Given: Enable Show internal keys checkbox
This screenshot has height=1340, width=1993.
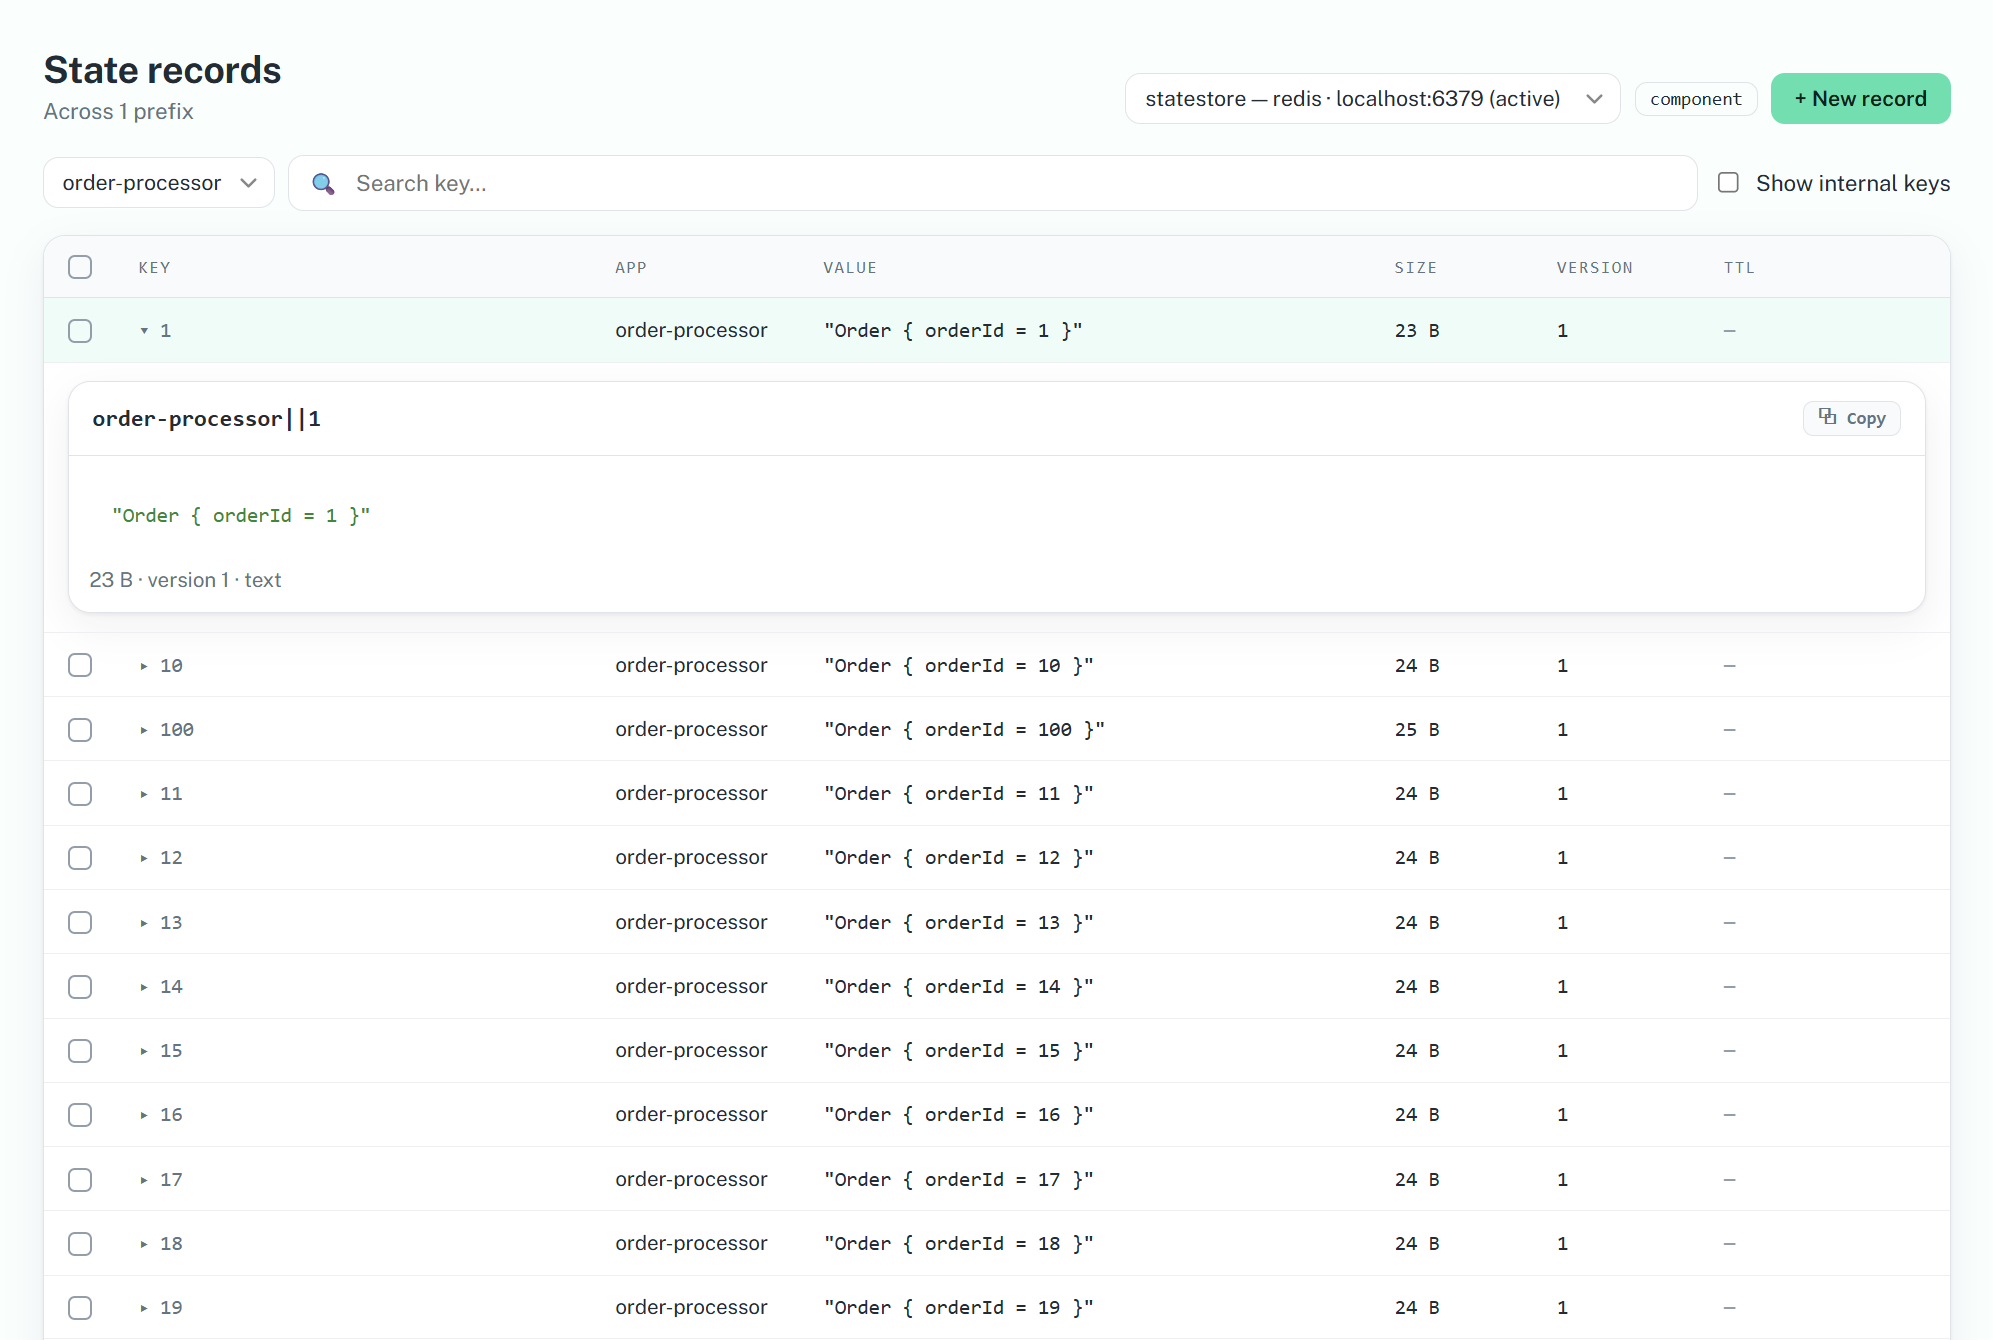Looking at the screenshot, I should [x=1728, y=183].
